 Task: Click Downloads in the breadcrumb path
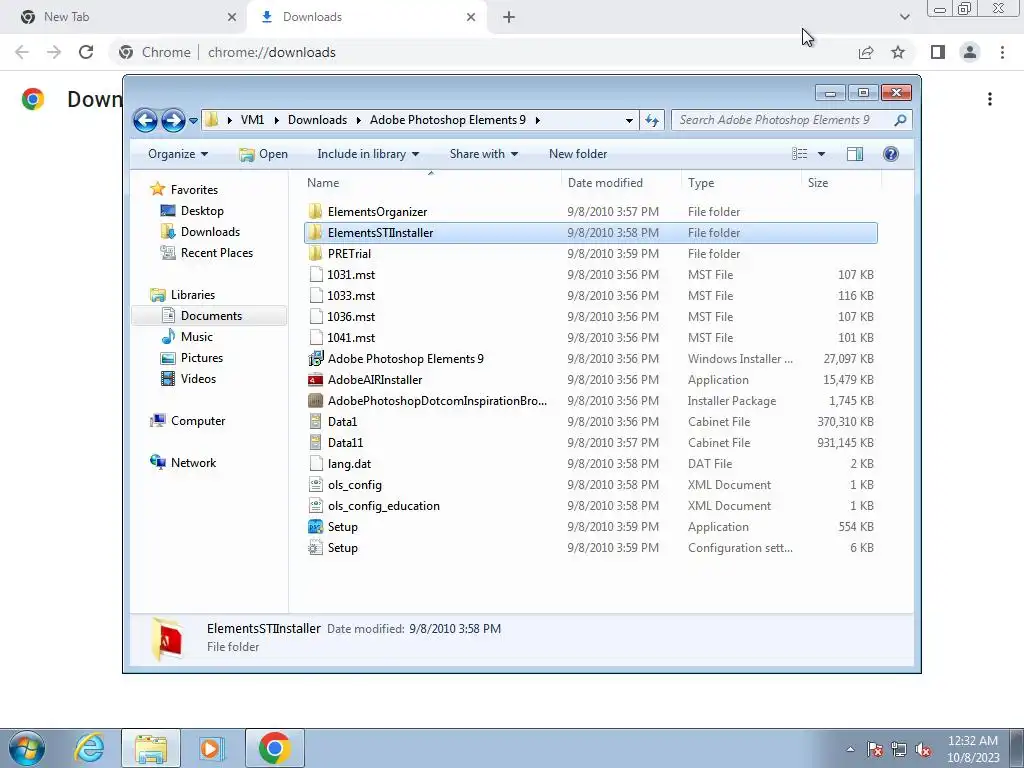tap(317, 120)
